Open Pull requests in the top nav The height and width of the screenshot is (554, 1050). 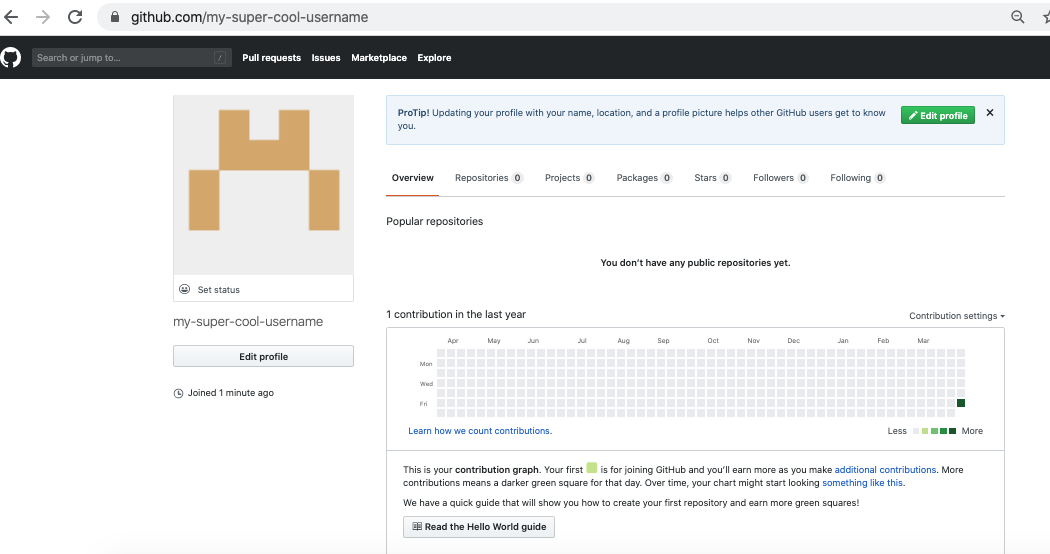[271, 58]
